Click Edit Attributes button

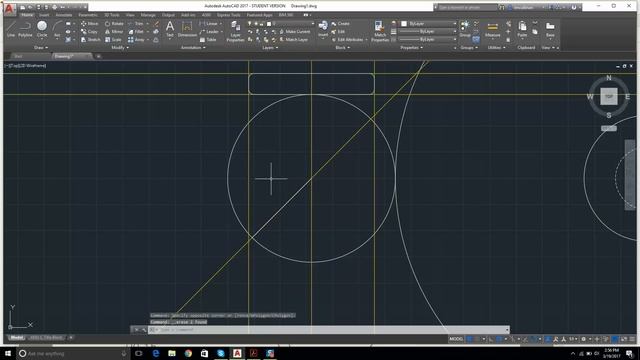349,40
